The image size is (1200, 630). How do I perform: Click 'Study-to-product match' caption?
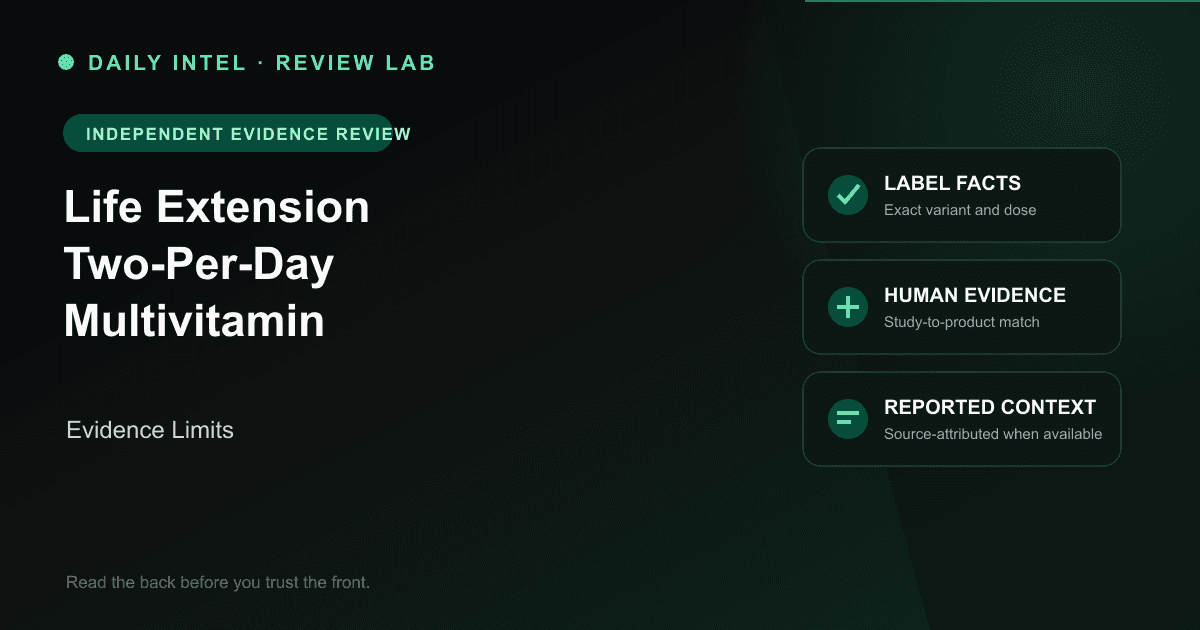click(962, 322)
